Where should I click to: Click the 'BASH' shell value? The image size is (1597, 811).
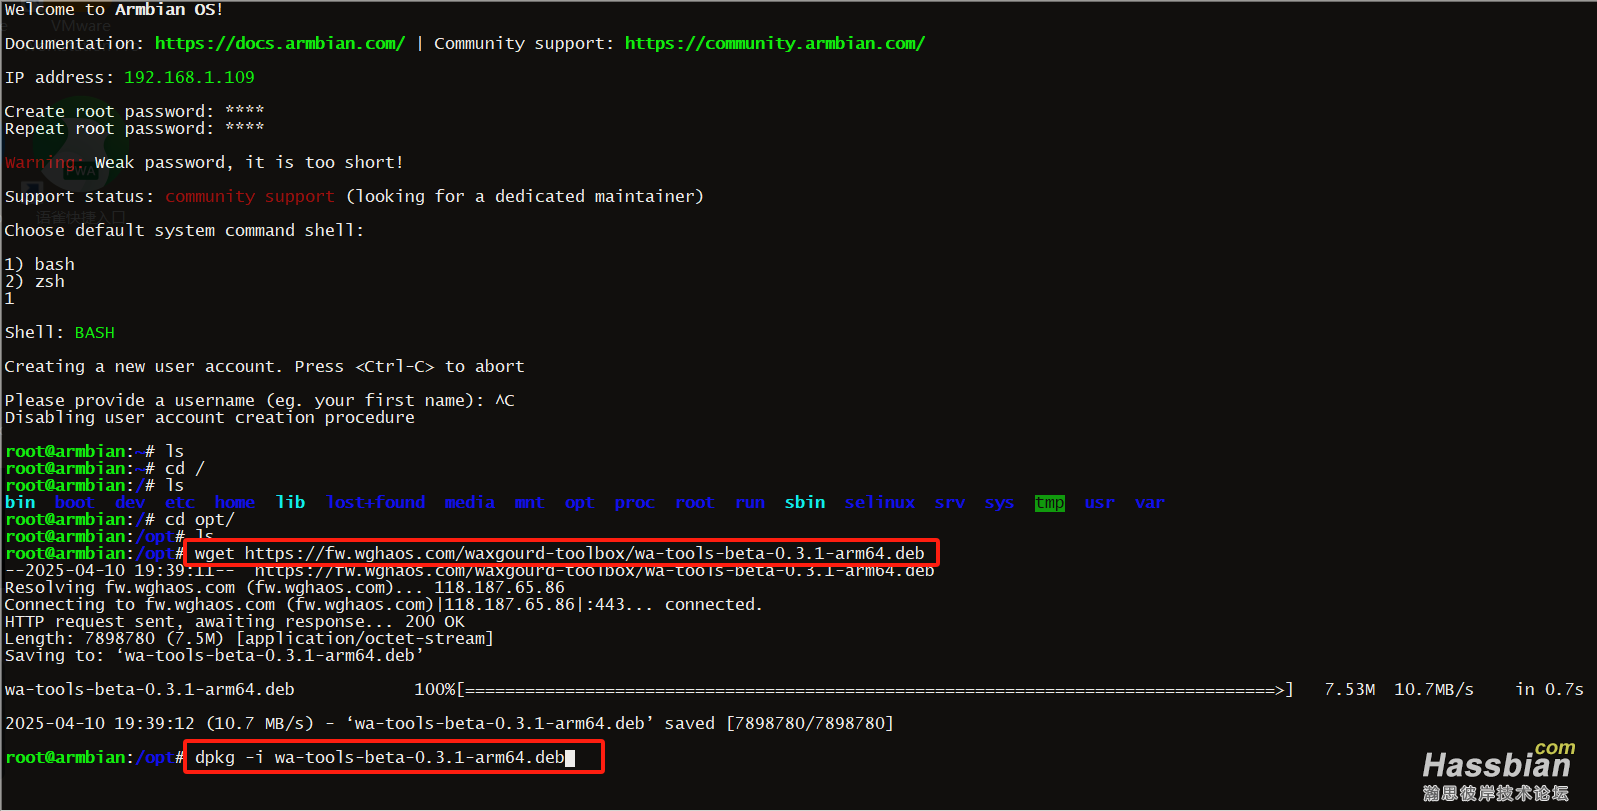[95, 332]
